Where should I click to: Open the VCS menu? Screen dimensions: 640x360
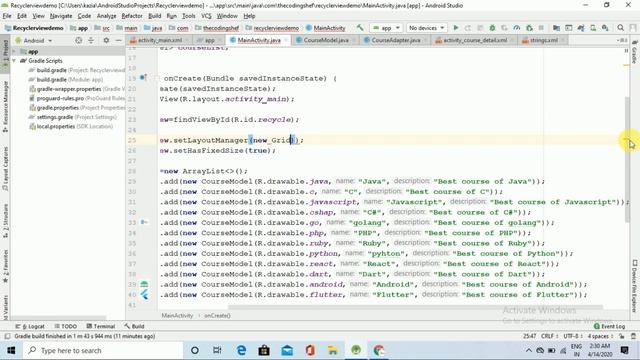(x=206, y=16)
